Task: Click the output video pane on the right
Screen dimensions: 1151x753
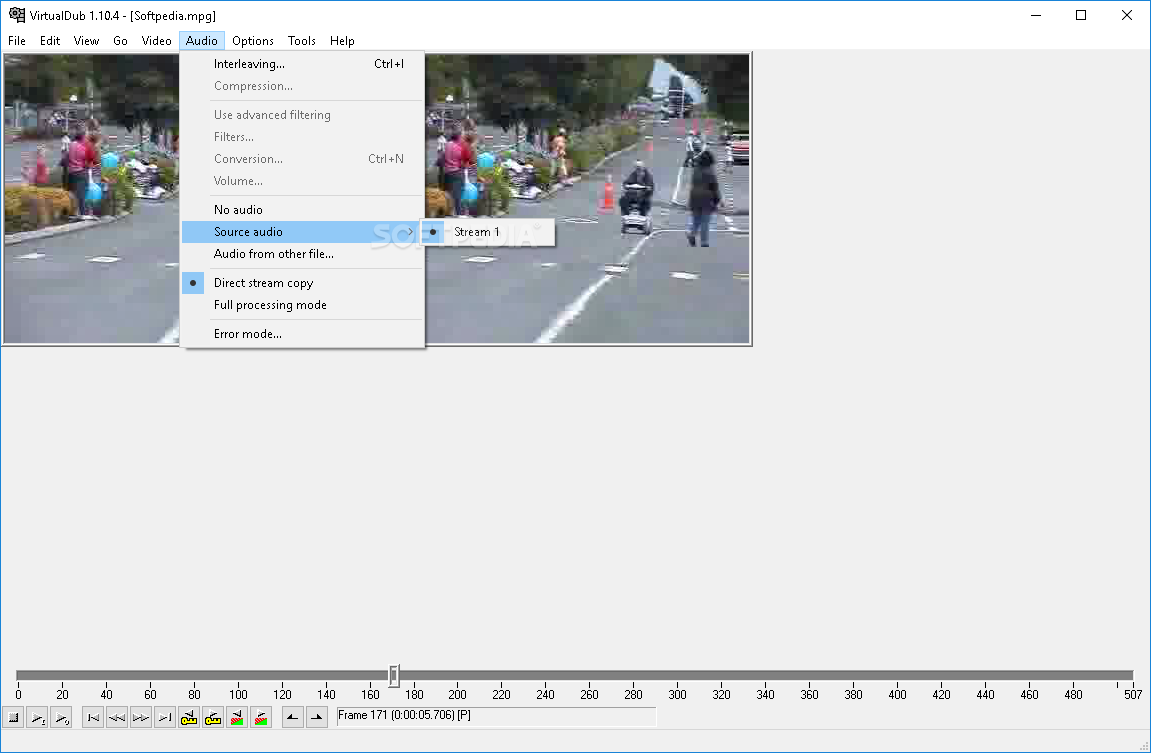Action: [x=588, y=199]
